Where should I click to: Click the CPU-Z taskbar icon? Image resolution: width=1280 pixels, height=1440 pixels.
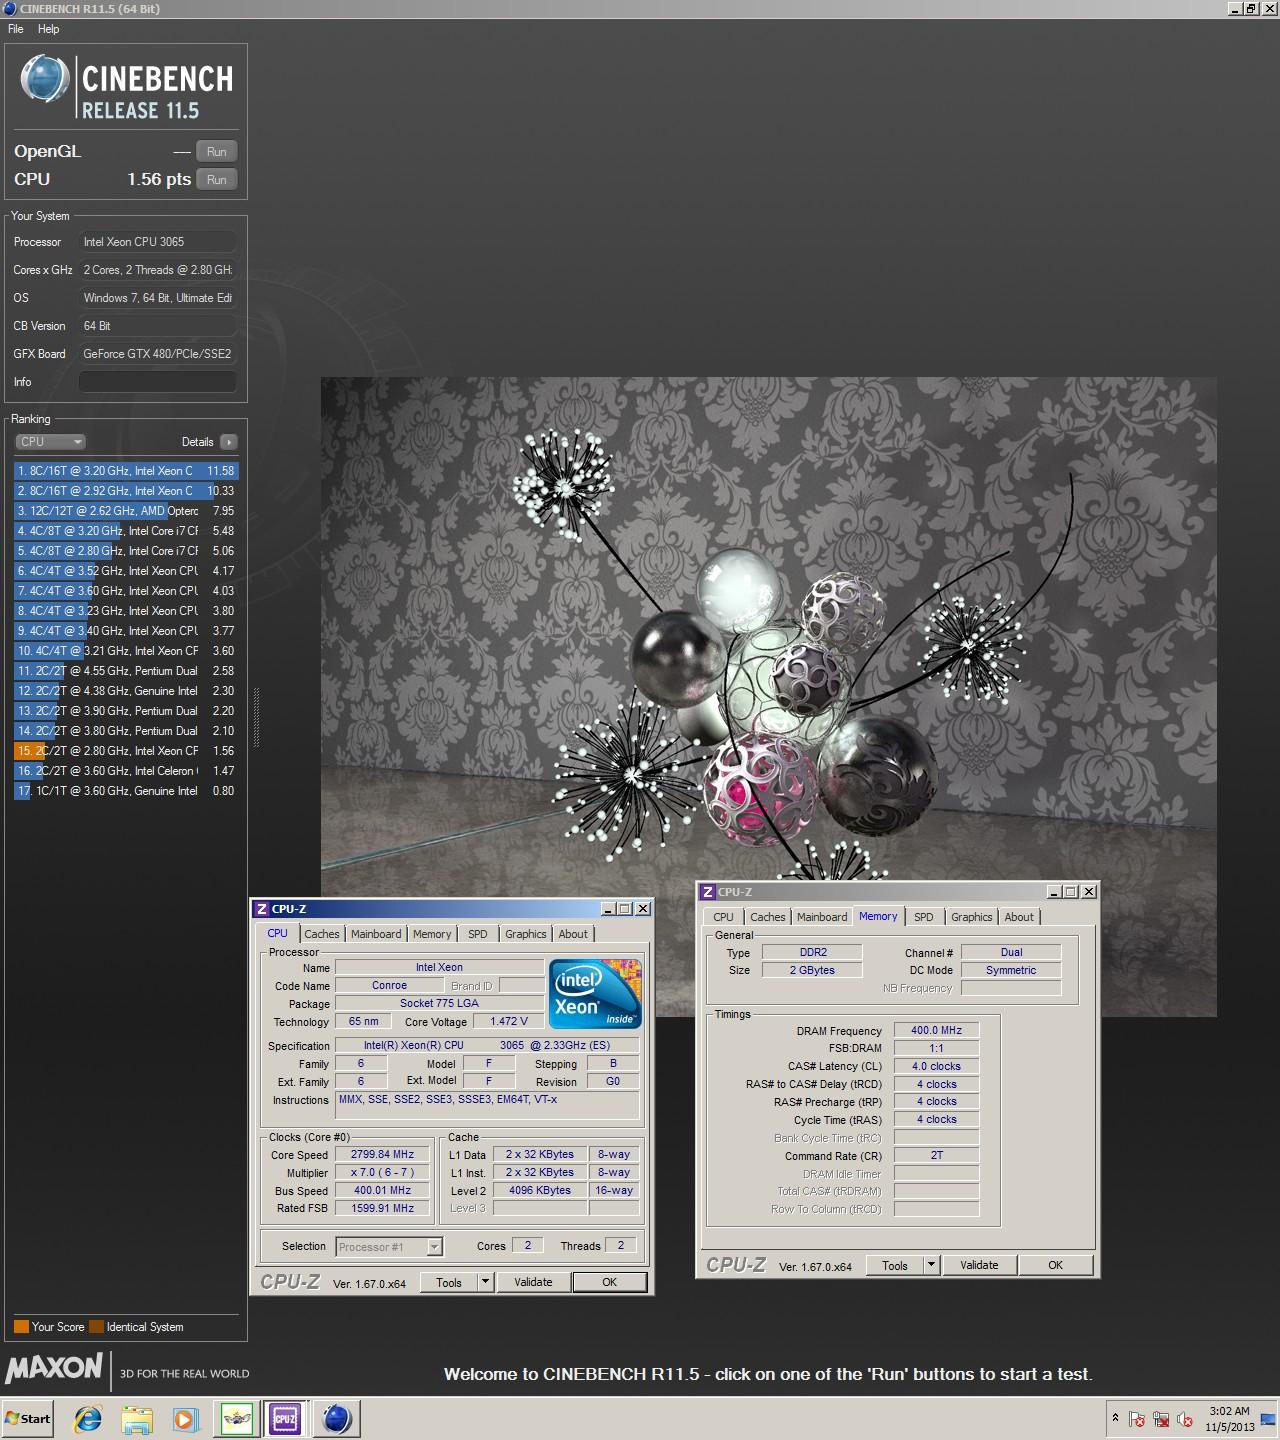285,1418
